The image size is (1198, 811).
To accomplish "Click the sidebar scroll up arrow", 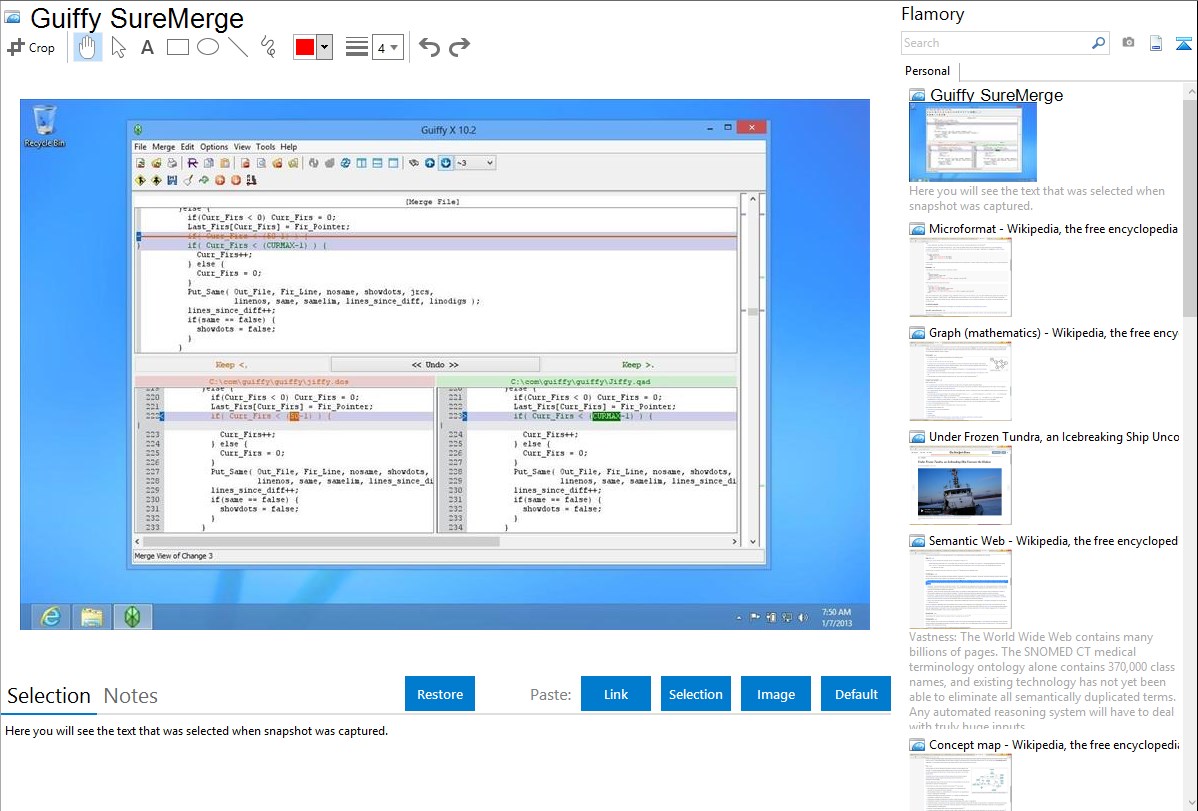I will [1190, 91].
